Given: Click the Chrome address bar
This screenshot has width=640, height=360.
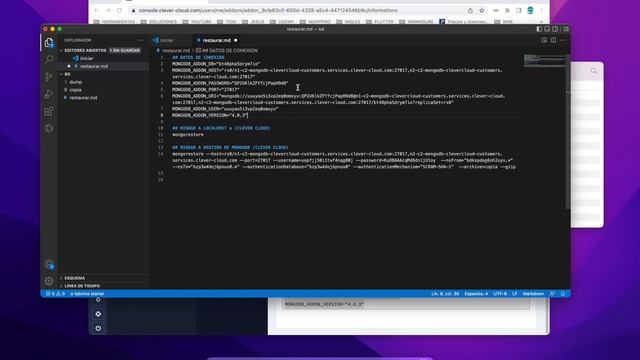Looking at the screenshot, I should click(x=298, y=11).
